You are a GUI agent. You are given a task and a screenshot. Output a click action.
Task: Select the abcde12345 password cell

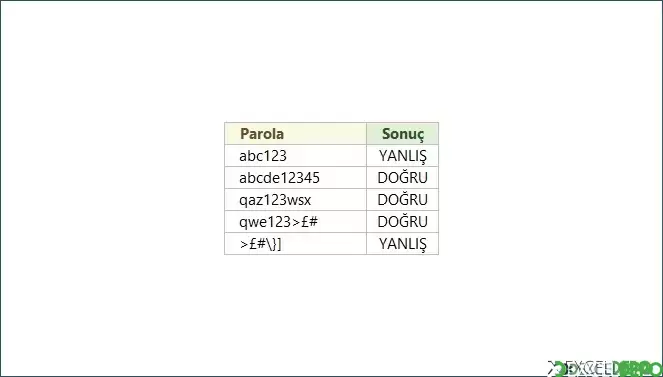(x=295, y=178)
